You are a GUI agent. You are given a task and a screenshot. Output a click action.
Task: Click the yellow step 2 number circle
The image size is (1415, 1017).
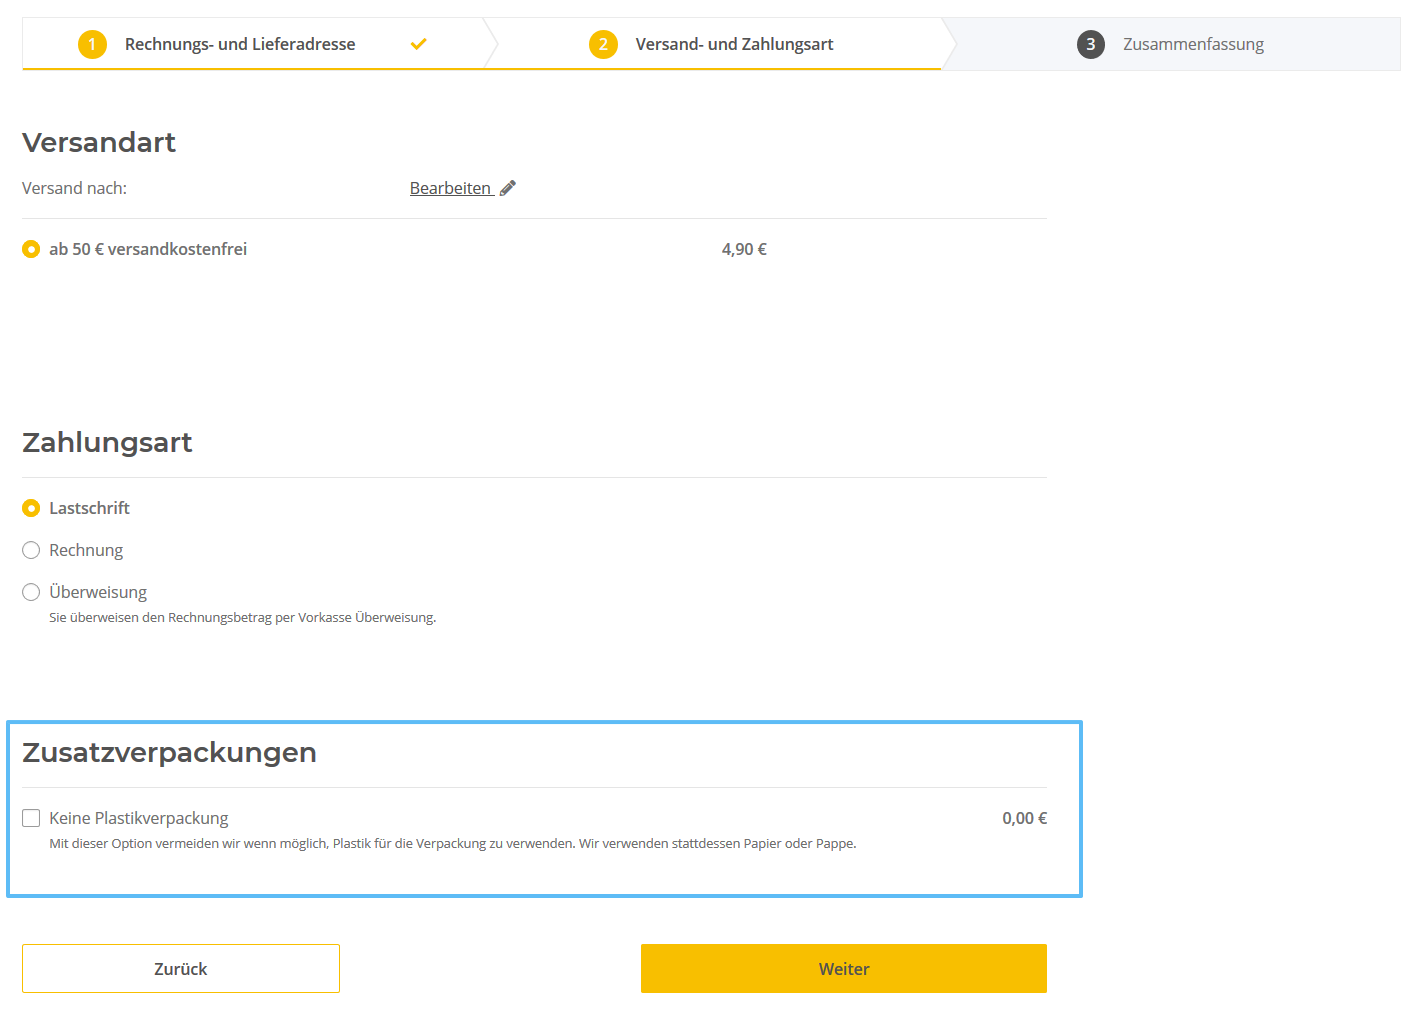pyautogui.click(x=603, y=44)
